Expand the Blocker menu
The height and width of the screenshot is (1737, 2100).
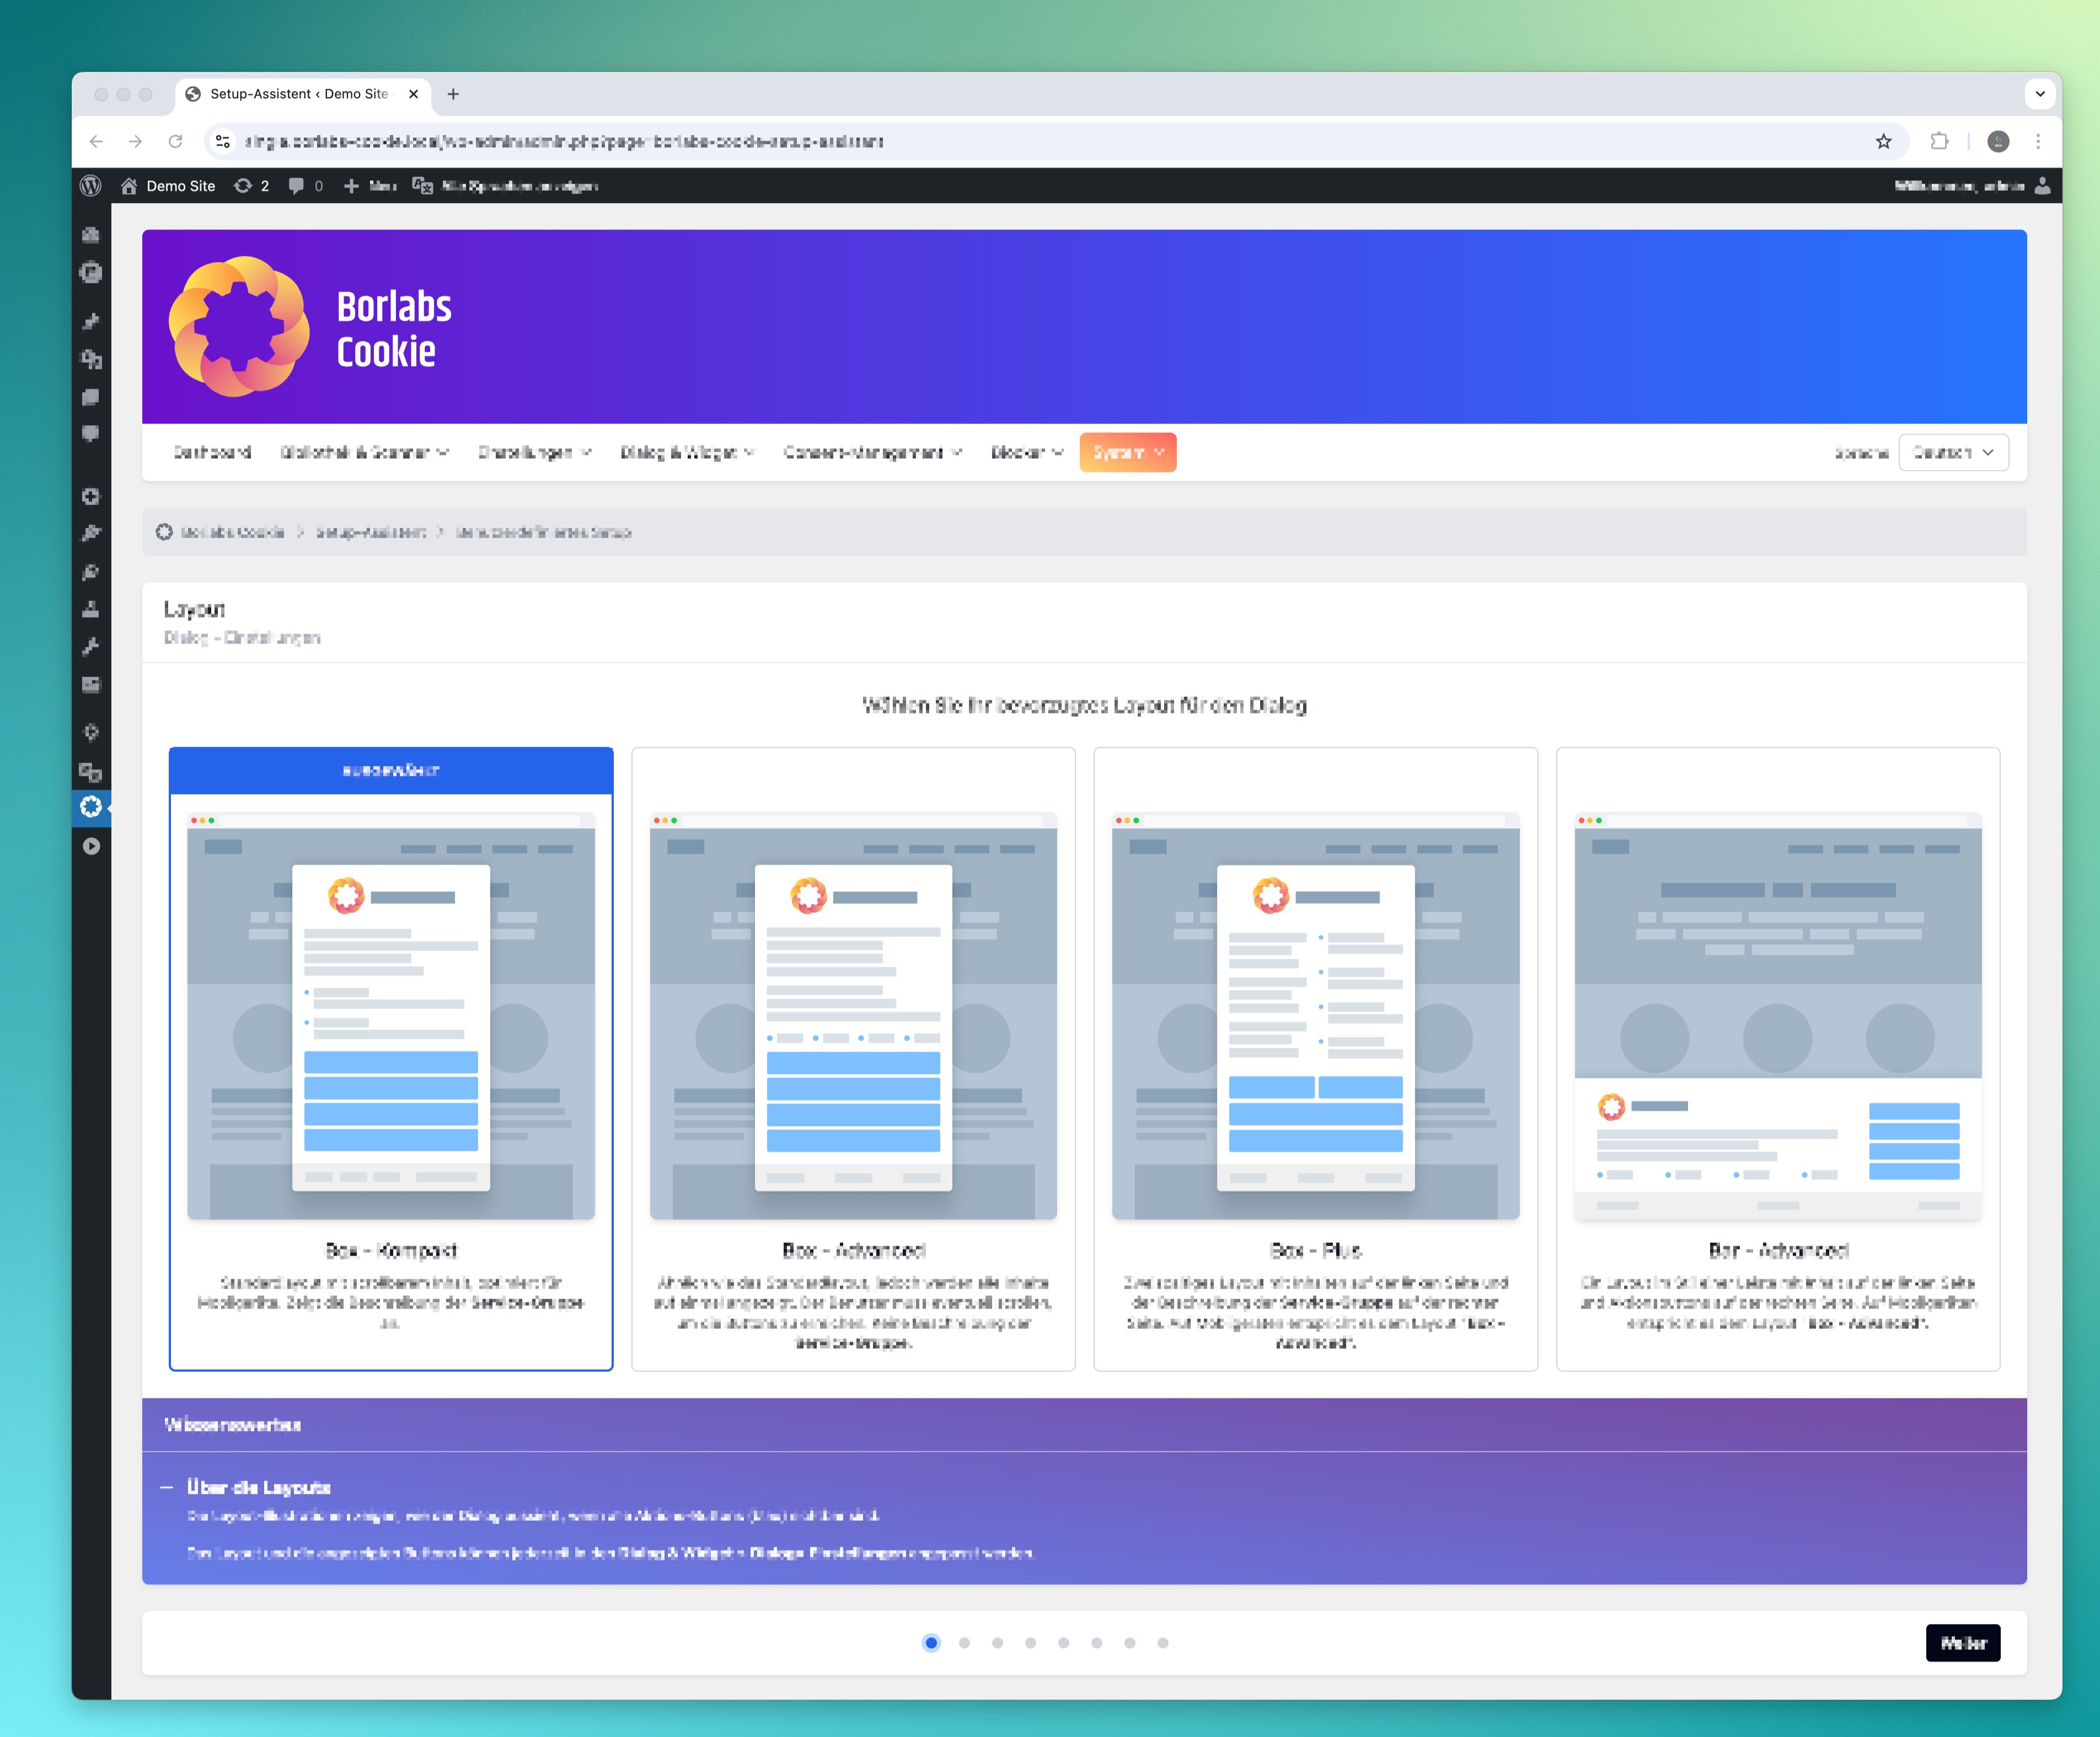coord(1027,453)
